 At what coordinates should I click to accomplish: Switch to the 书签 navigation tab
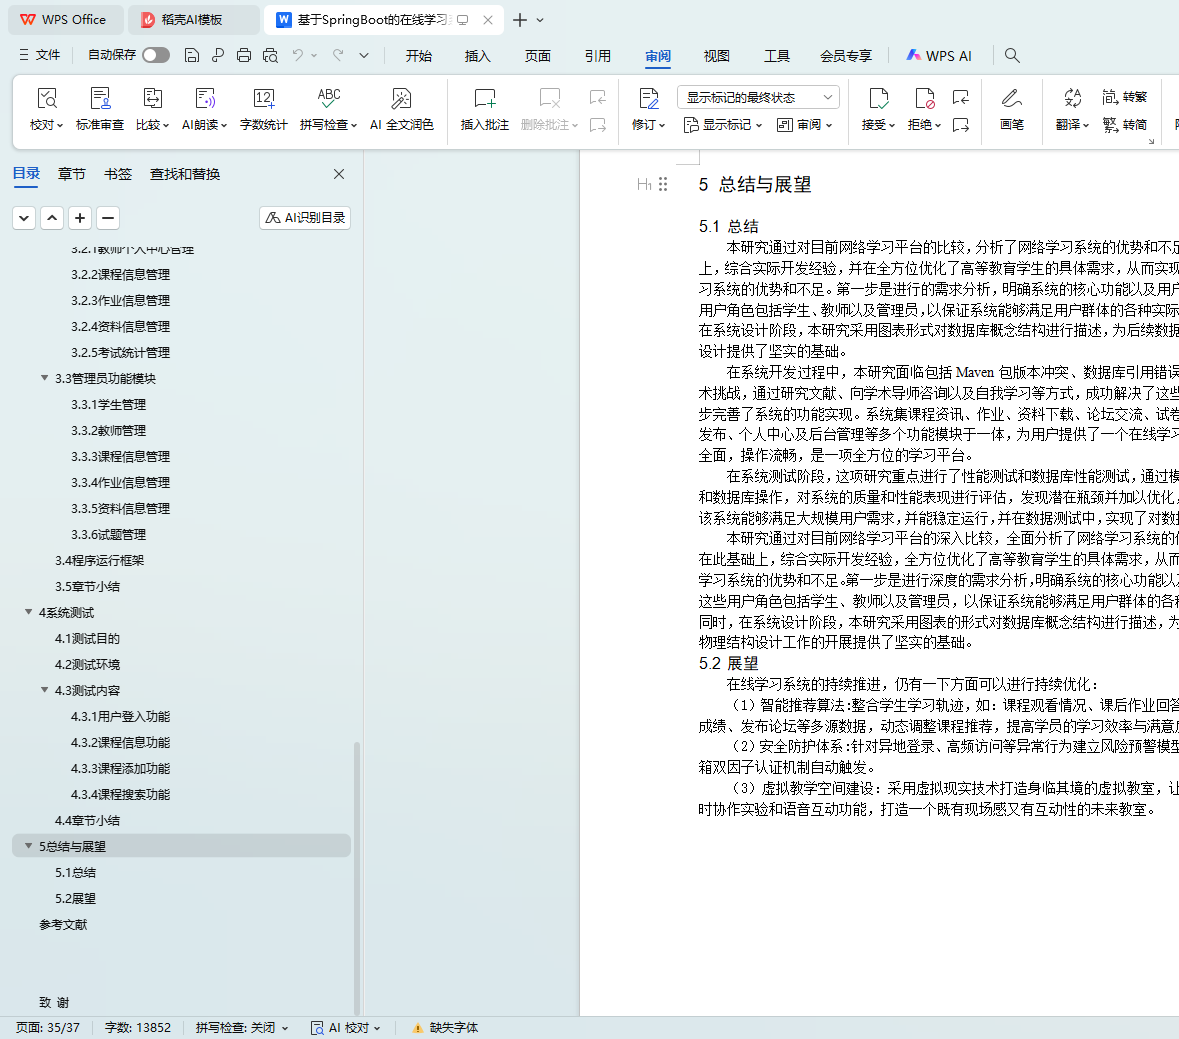pos(118,174)
